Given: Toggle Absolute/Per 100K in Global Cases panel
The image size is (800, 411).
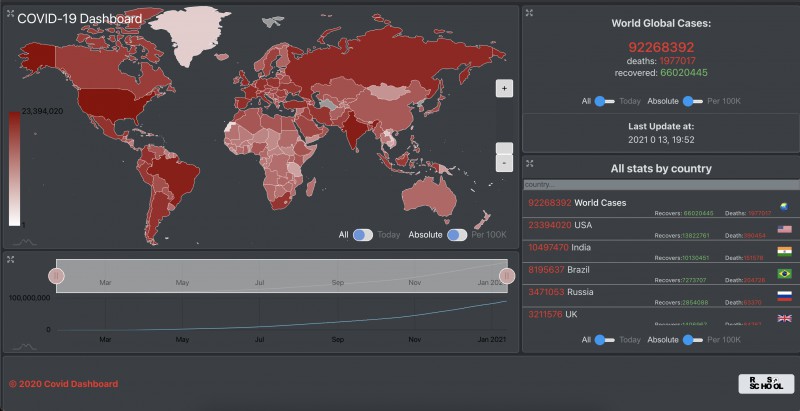Looking at the screenshot, I should 692,101.
